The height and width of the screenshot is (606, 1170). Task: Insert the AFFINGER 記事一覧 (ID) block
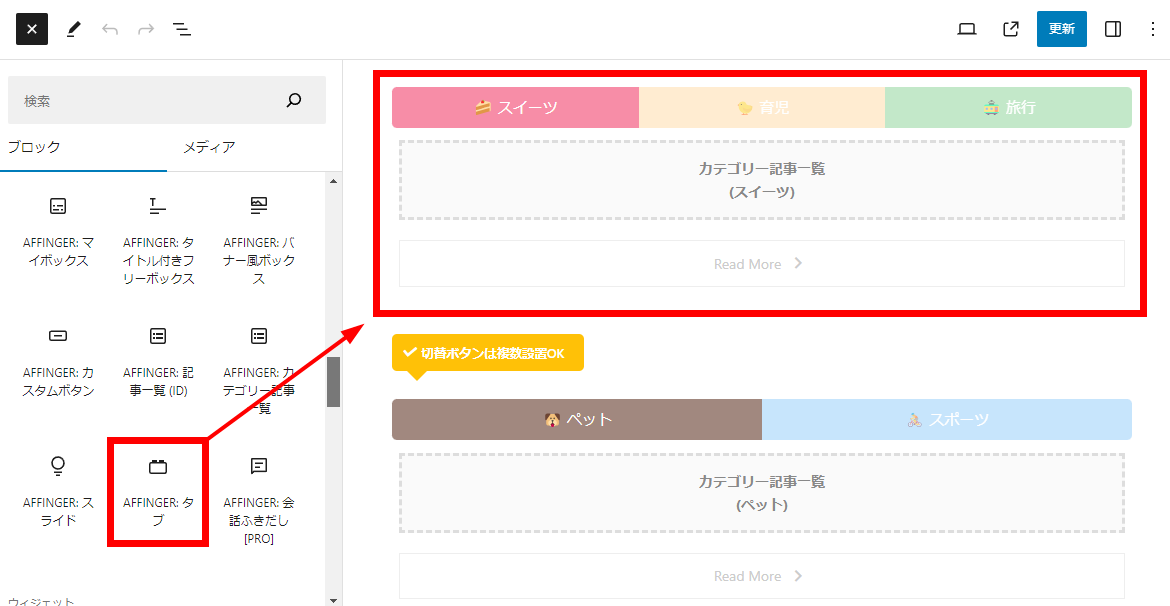[158, 362]
